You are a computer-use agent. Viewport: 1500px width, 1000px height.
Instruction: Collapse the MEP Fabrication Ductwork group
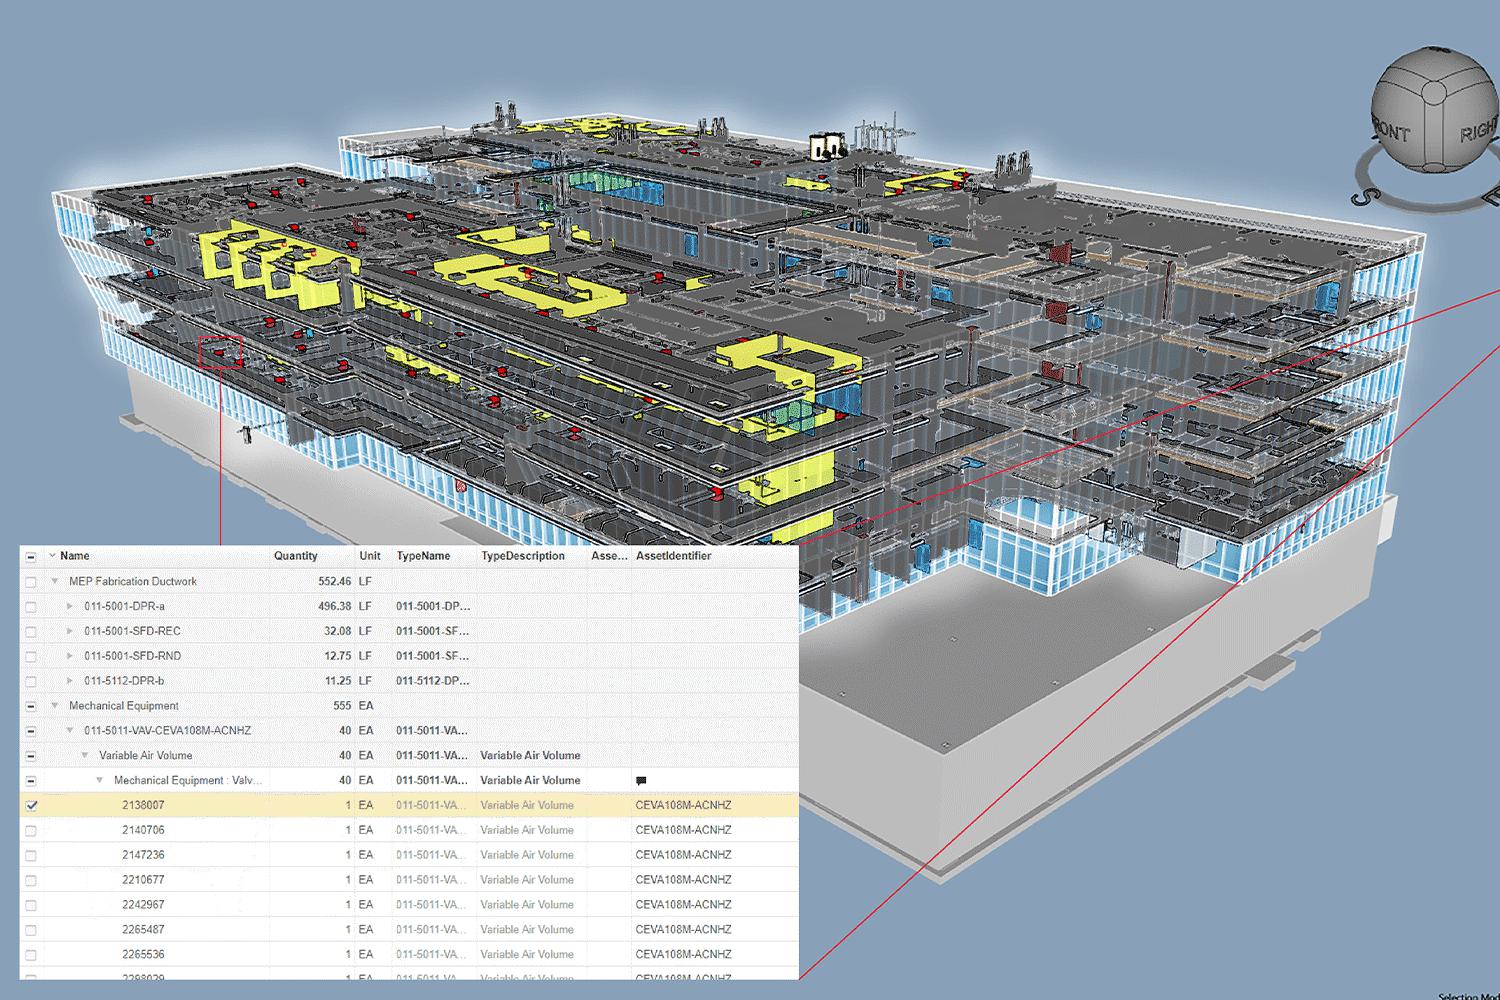tap(54, 581)
